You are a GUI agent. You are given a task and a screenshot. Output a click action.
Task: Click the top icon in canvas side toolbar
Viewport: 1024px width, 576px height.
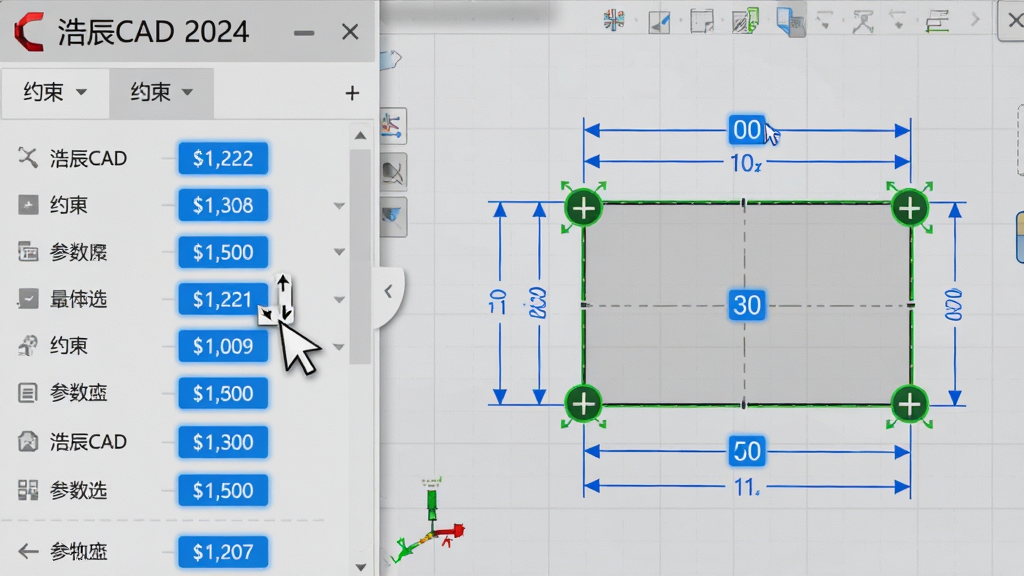click(x=392, y=125)
